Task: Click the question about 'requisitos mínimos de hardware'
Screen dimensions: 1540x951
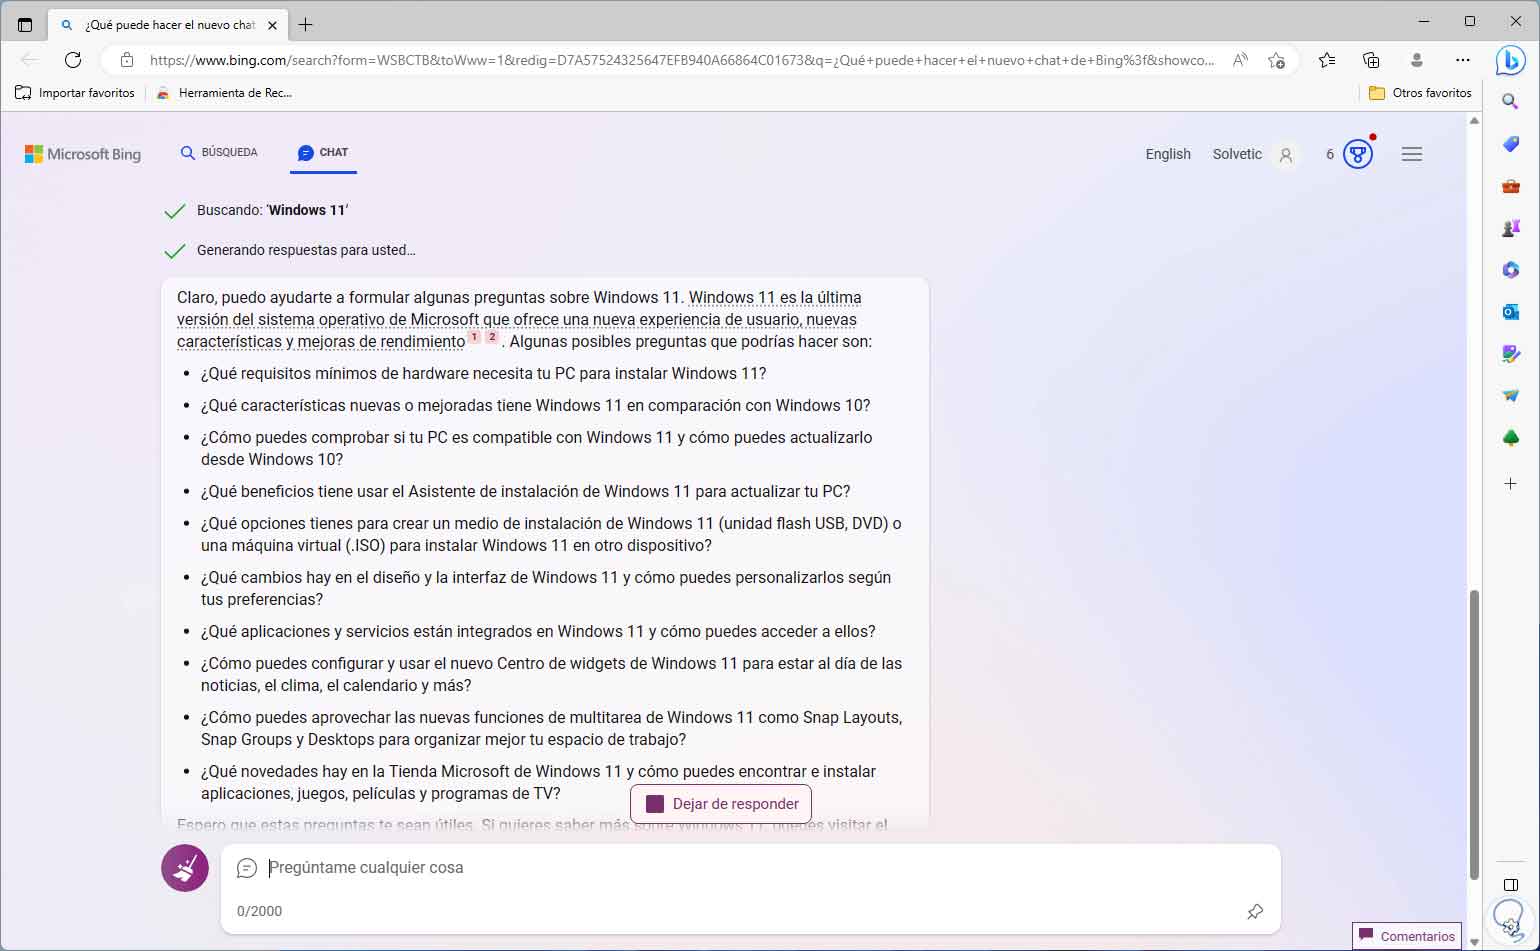Action: (x=483, y=373)
